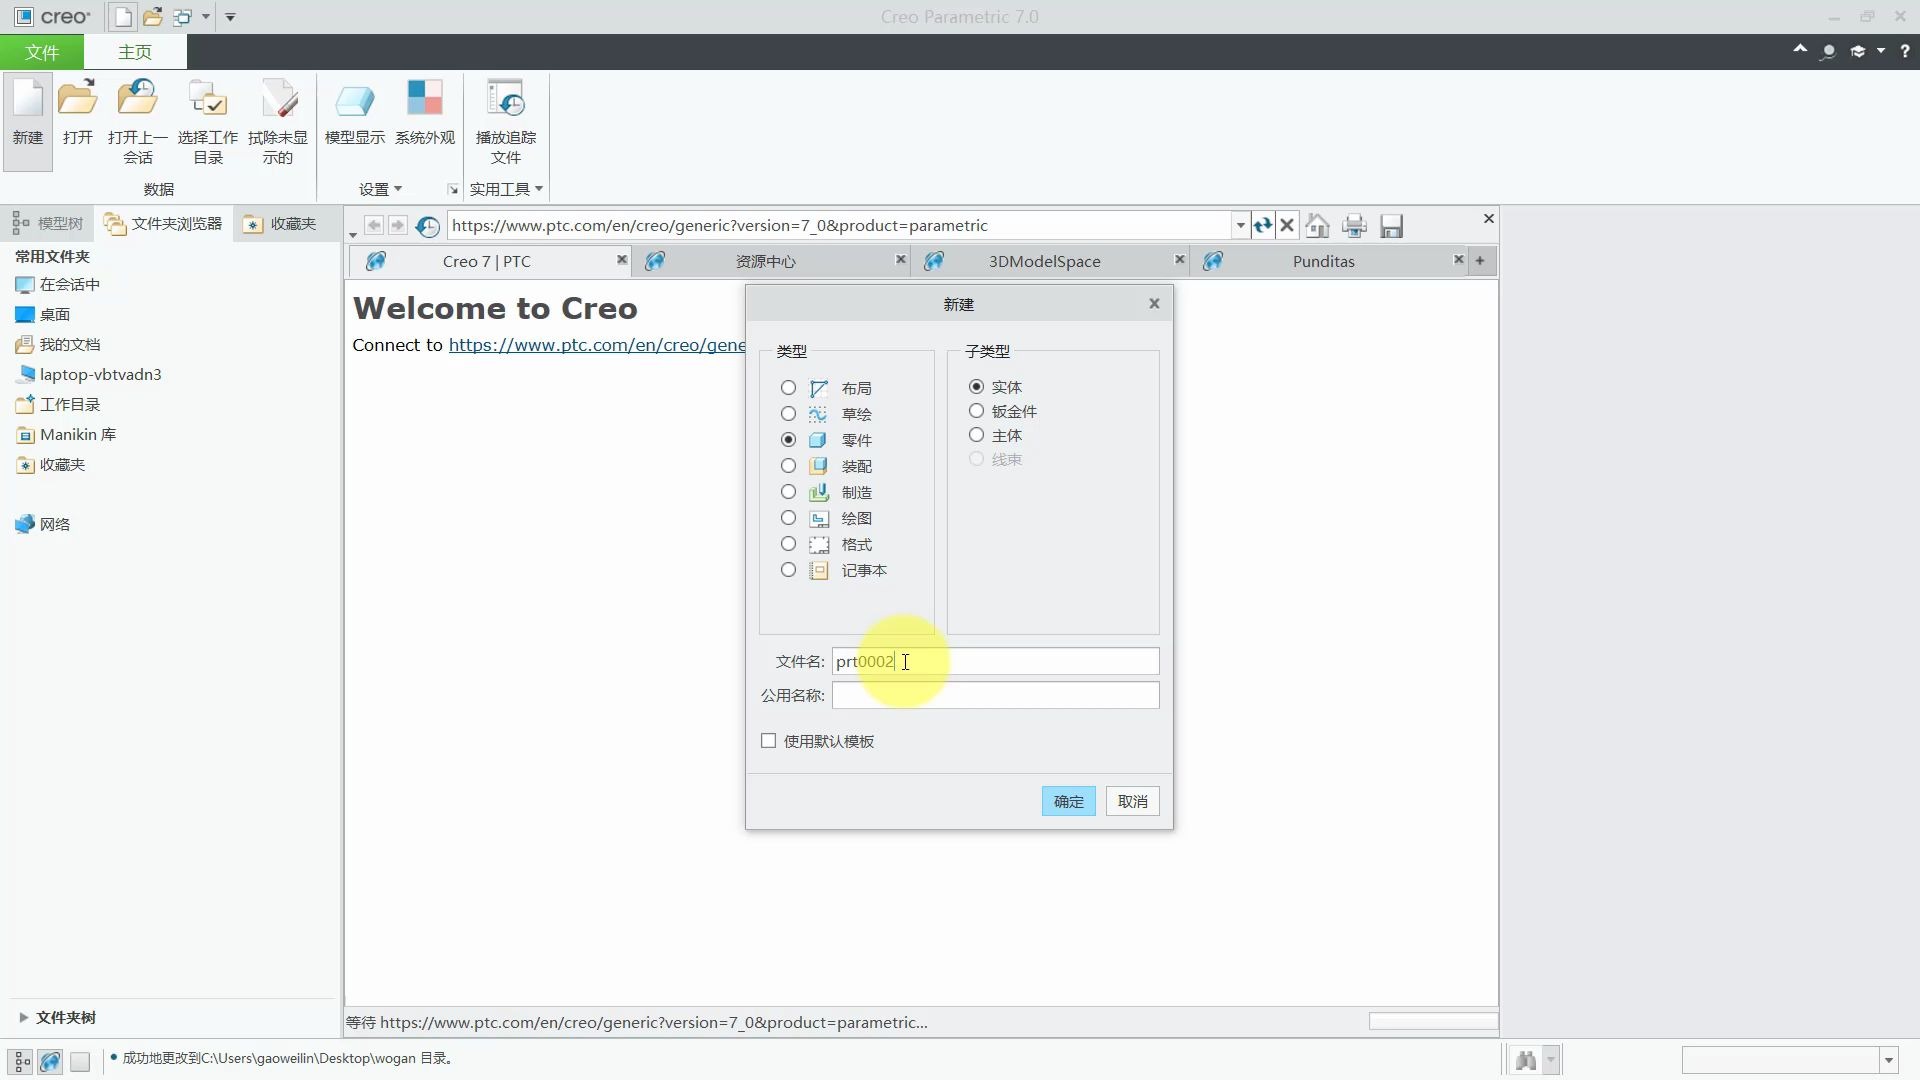Switch to the 3DModelSpace browser tab
The width and height of the screenshot is (1920, 1080).
pyautogui.click(x=1044, y=261)
